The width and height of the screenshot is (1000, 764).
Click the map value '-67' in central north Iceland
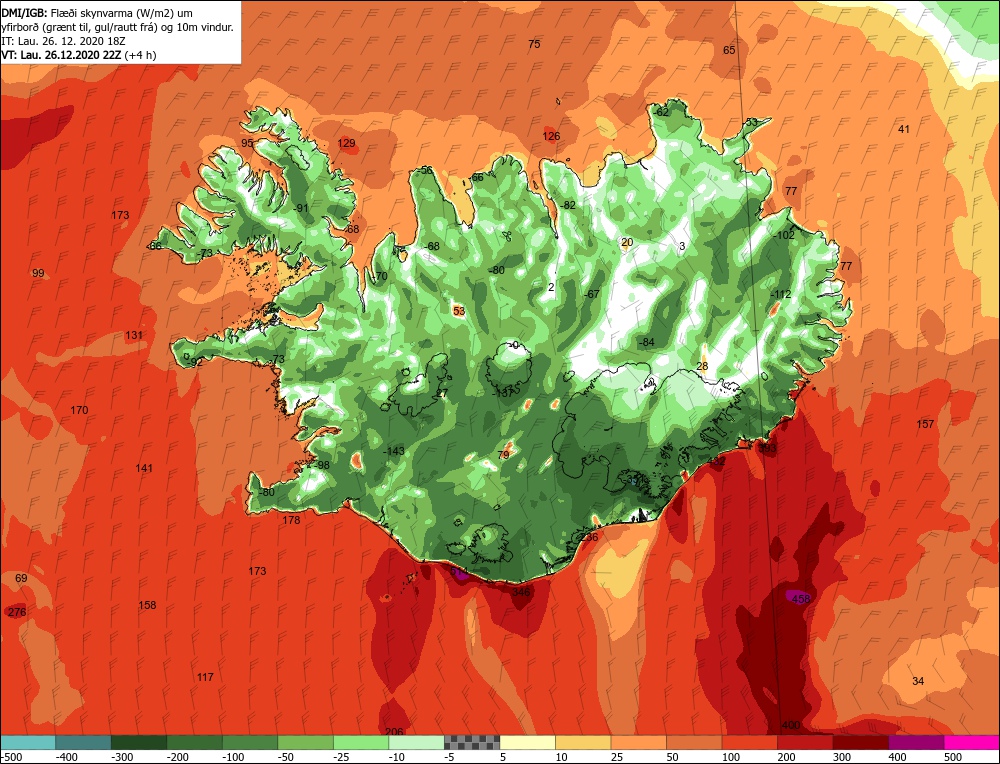click(x=592, y=294)
